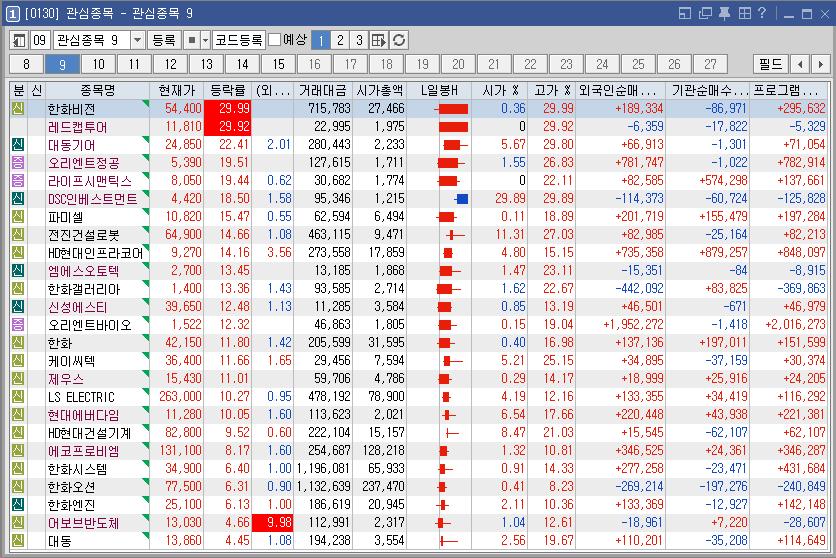Enable the 예상 checkbox
Image resolution: width=836 pixels, height=558 pixels.
(x=275, y=40)
